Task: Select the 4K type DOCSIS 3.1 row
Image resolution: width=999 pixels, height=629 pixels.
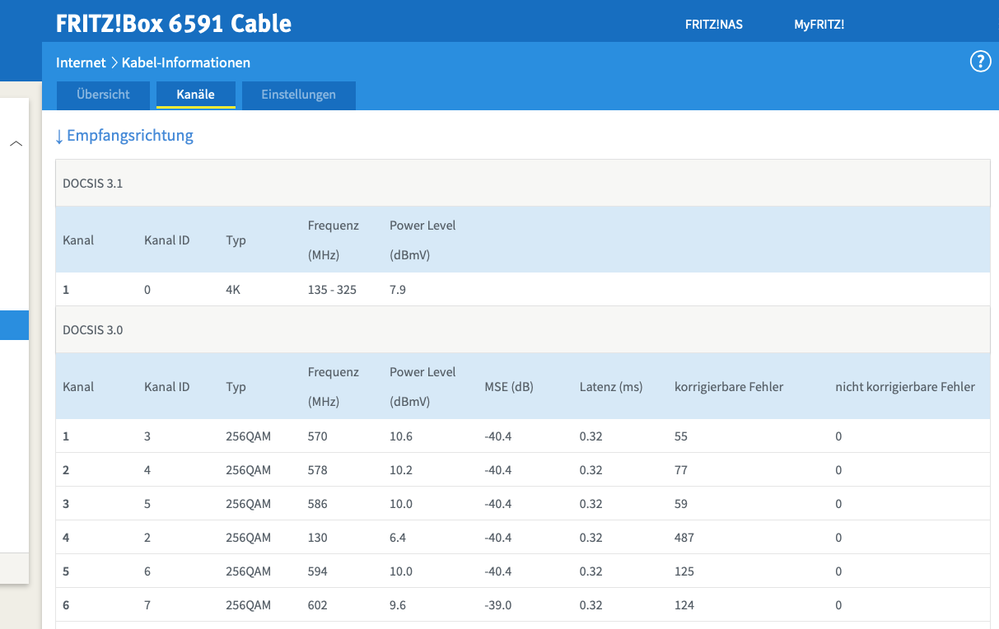Action: click(236, 290)
